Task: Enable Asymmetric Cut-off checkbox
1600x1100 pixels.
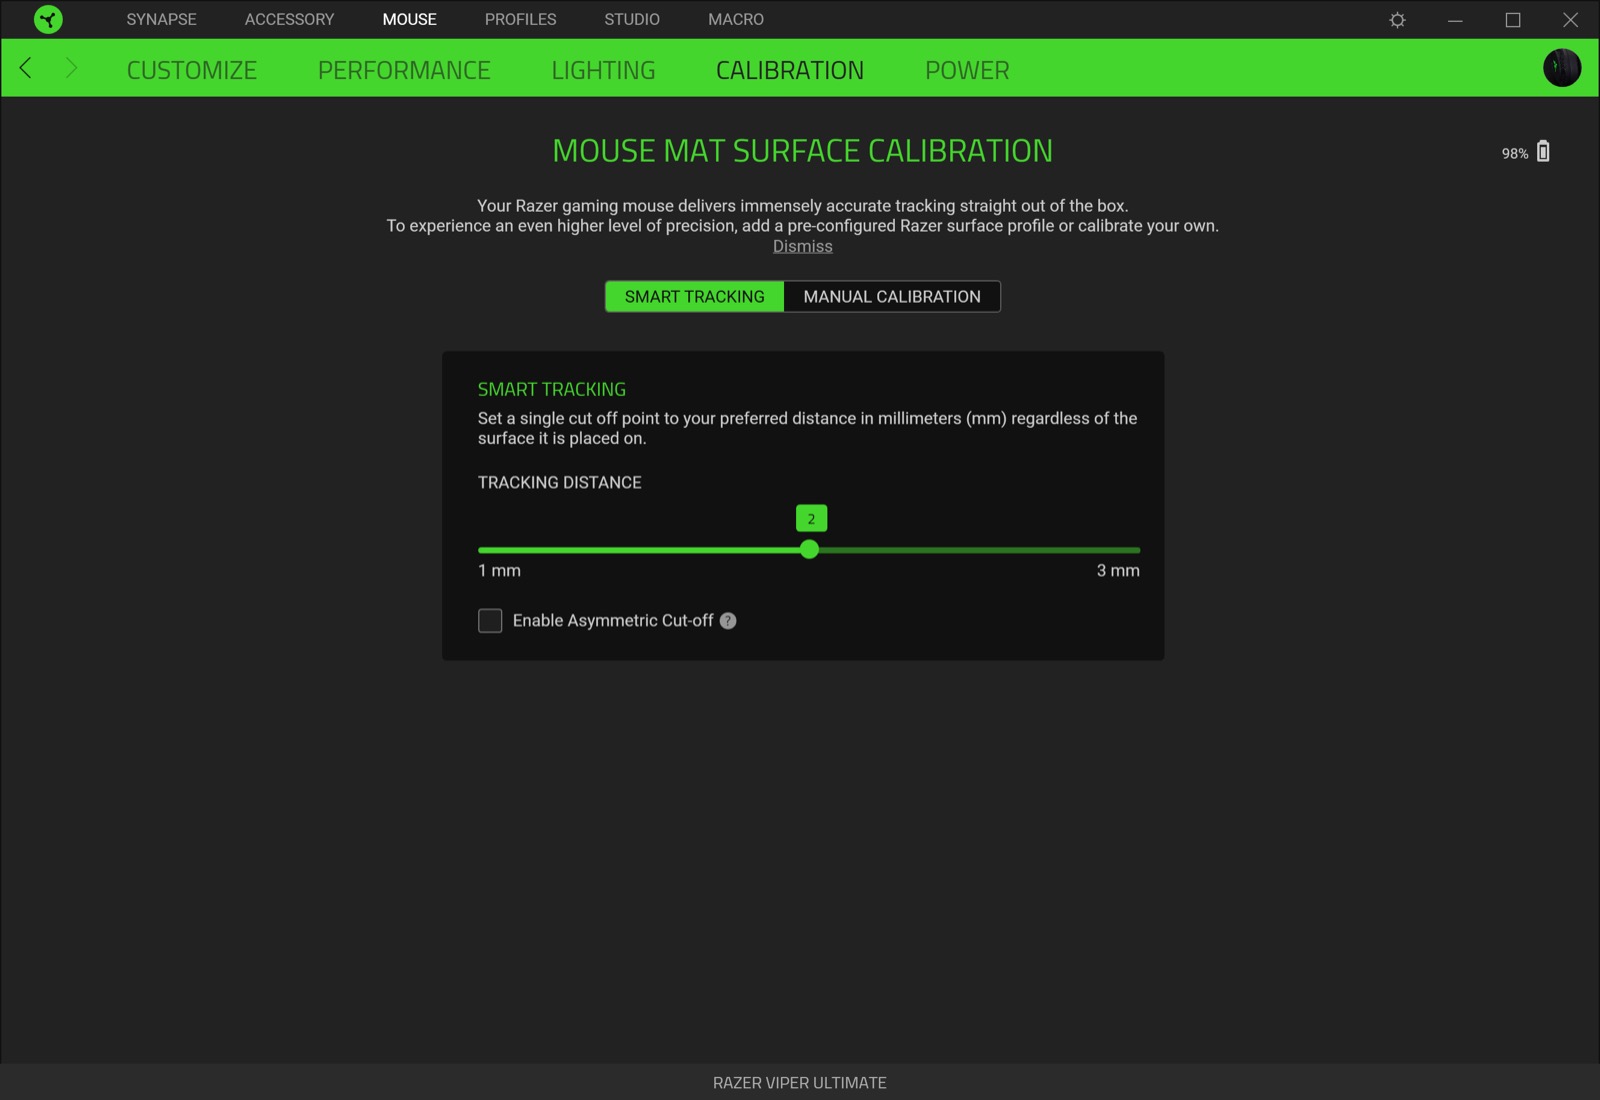Action: click(490, 621)
